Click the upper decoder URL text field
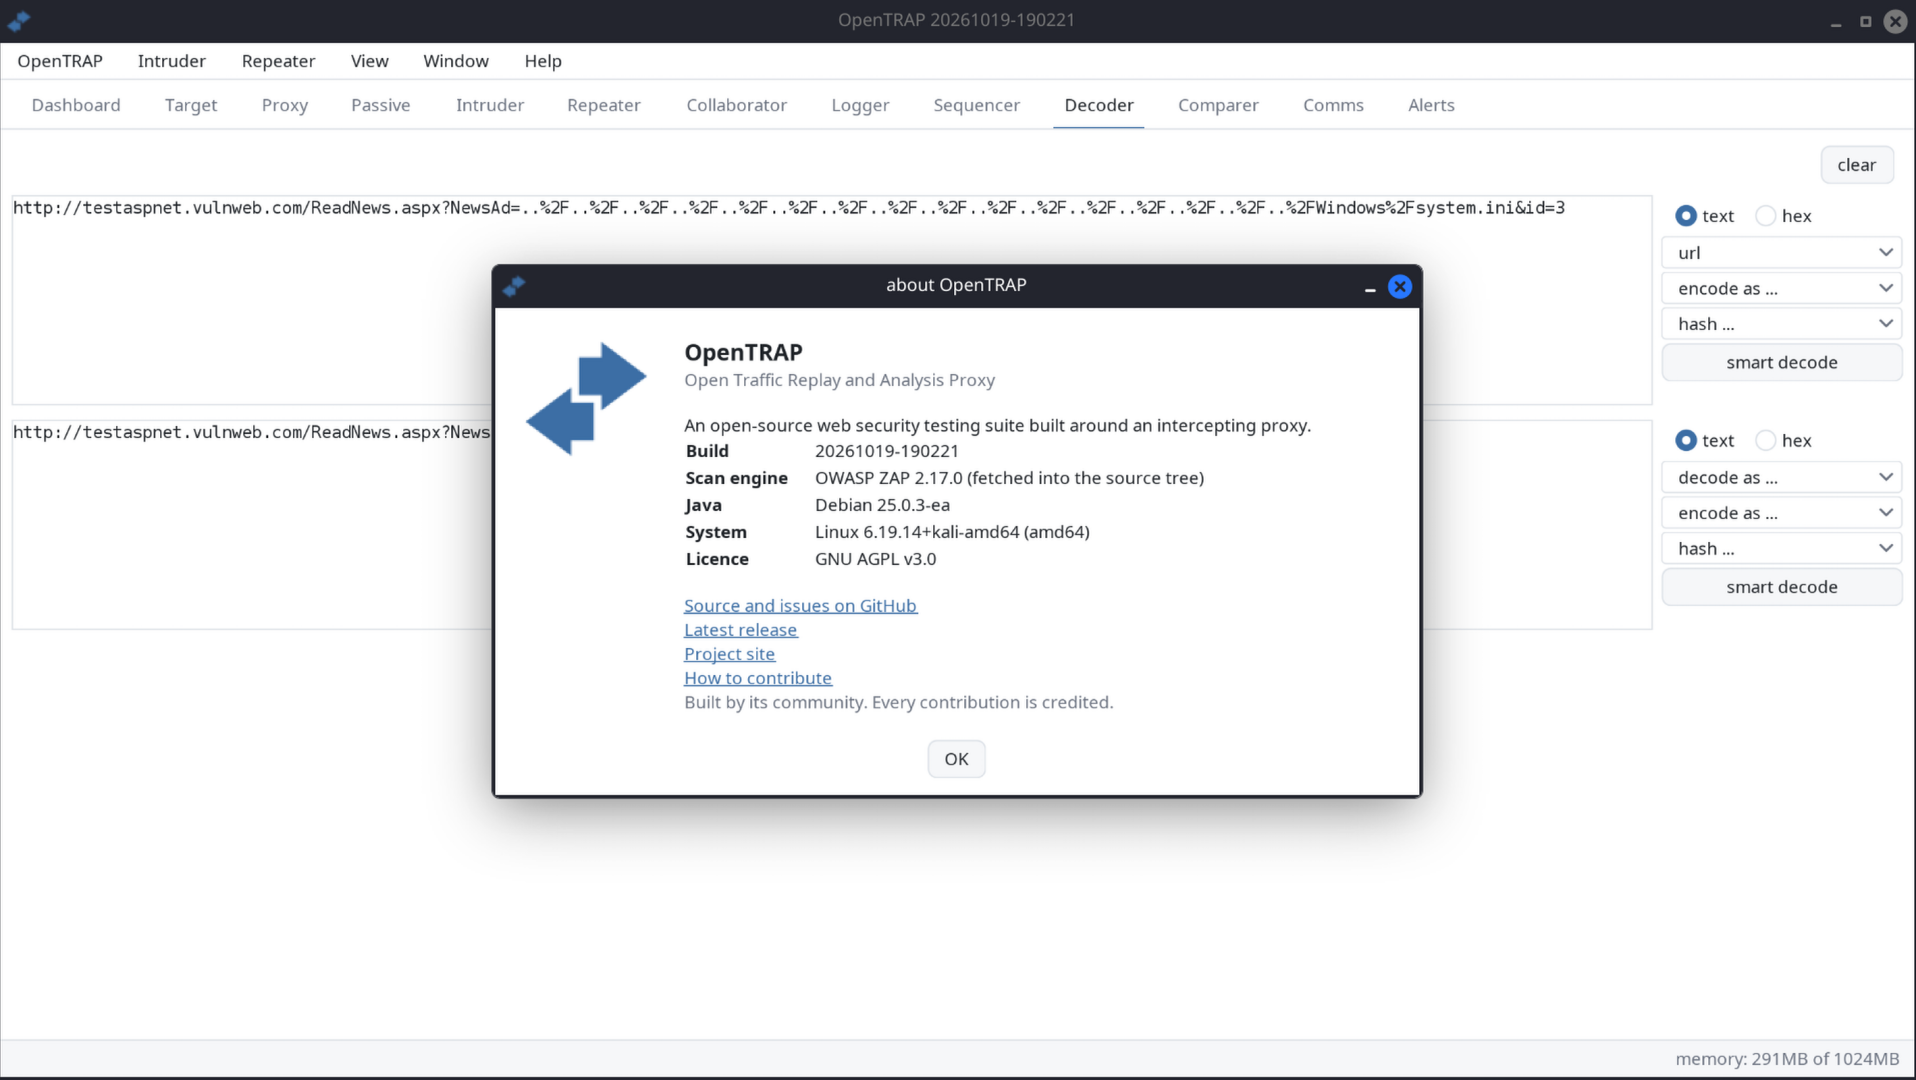 (x=832, y=300)
